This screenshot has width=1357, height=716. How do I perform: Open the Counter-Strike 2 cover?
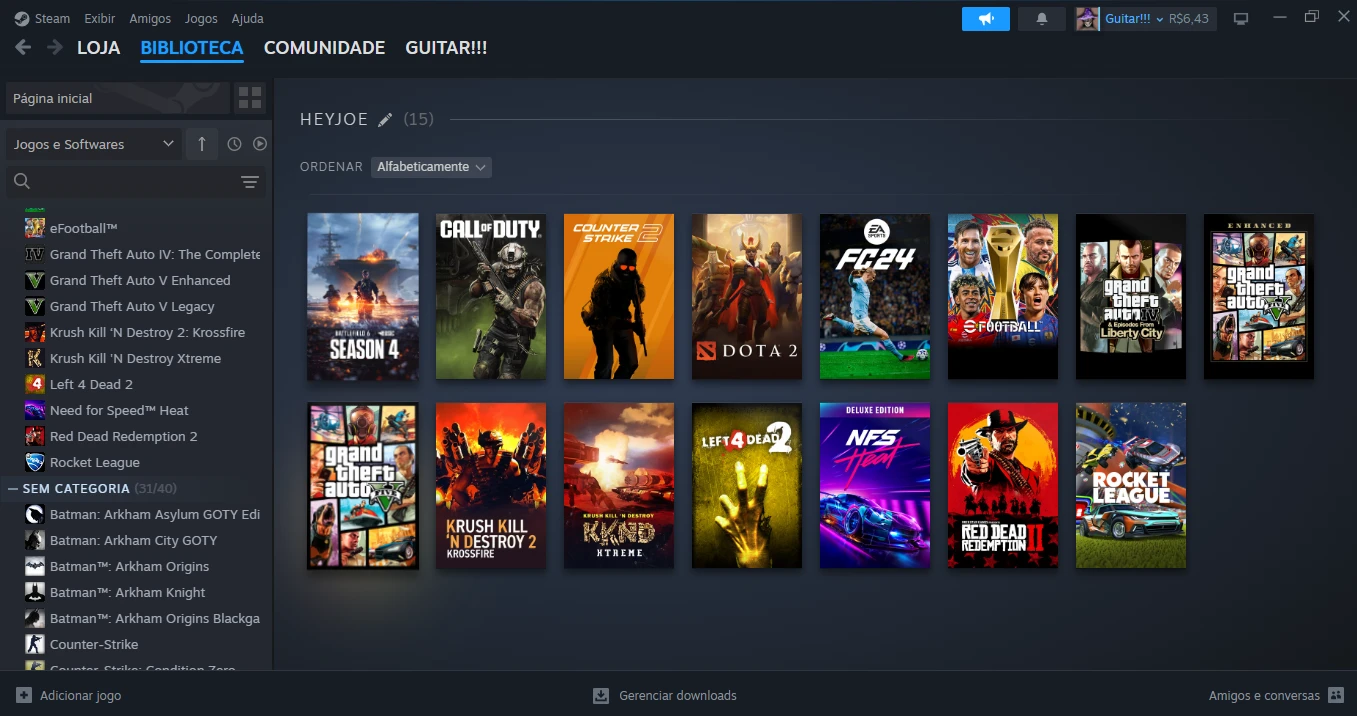619,296
